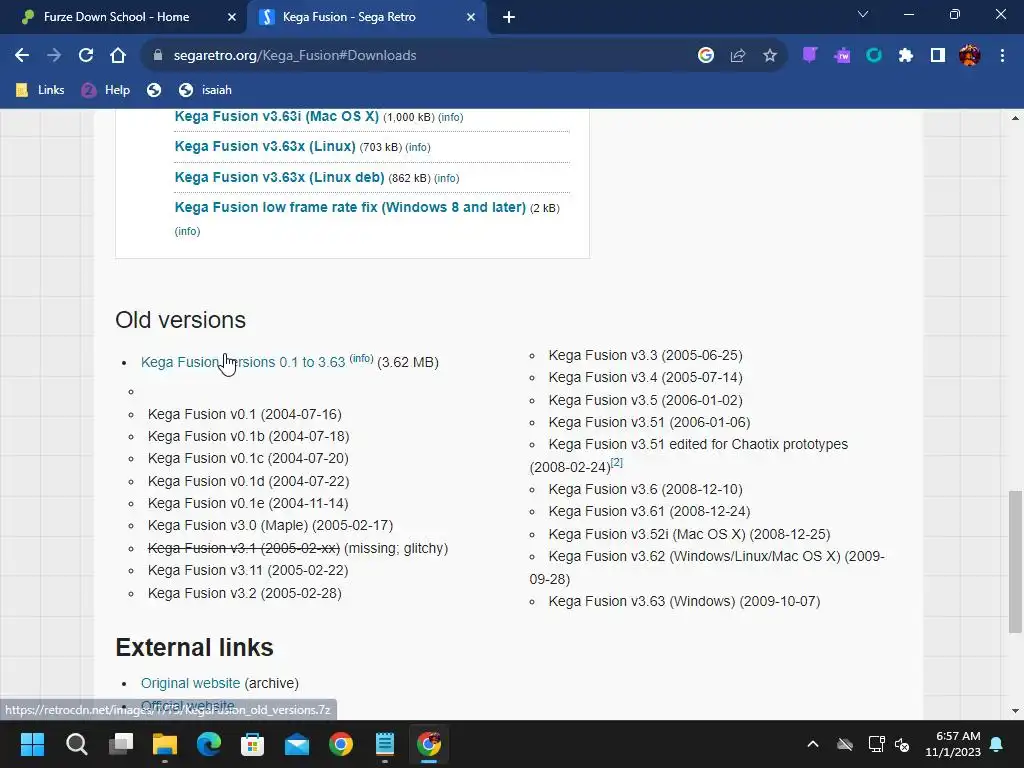This screenshot has width=1024, height=768.
Task: Close the Furze Down School tab
Action: point(231,17)
